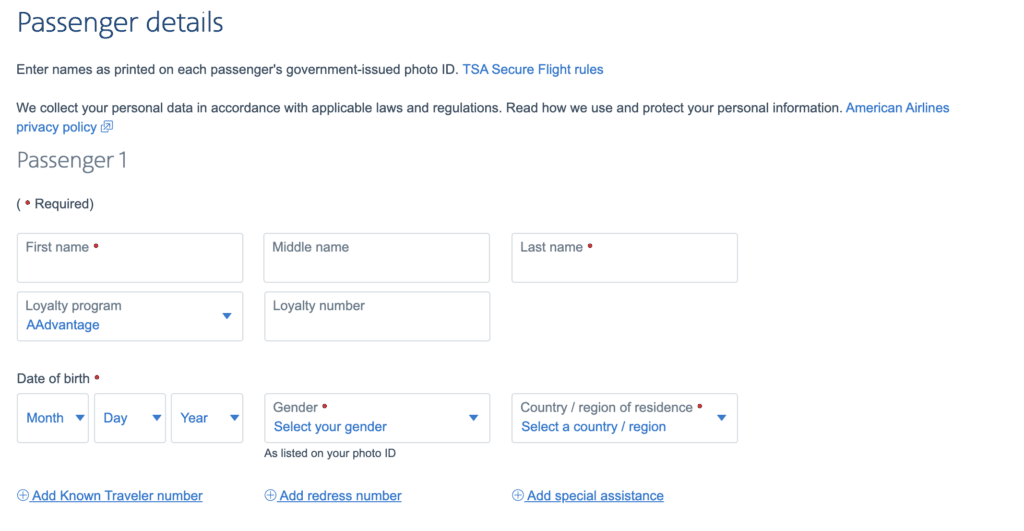
Task: Click the Add special assistance link
Action: click(x=595, y=496)
